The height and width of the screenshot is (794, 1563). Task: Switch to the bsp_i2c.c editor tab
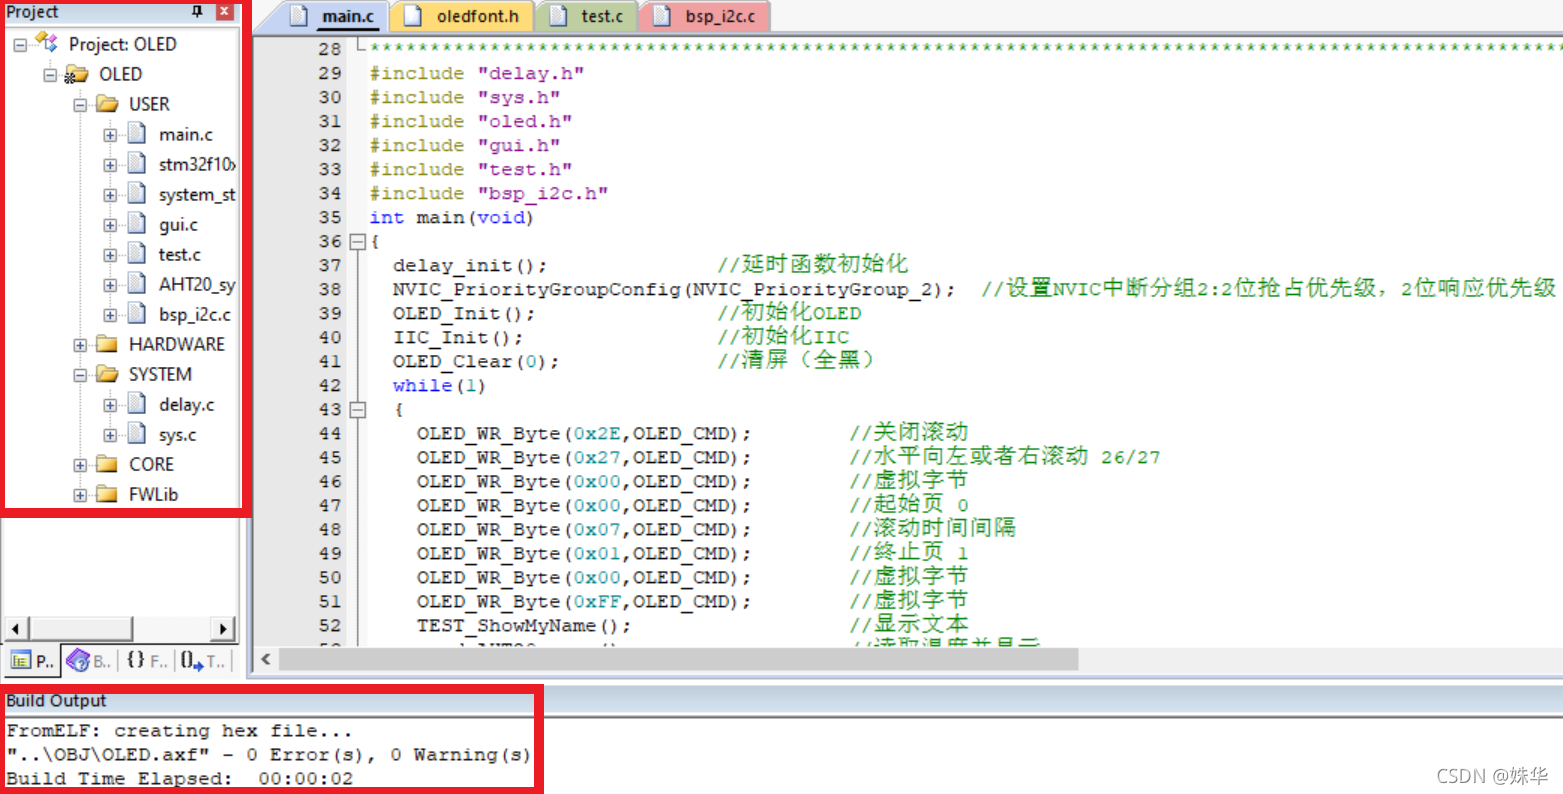(706, 16)
